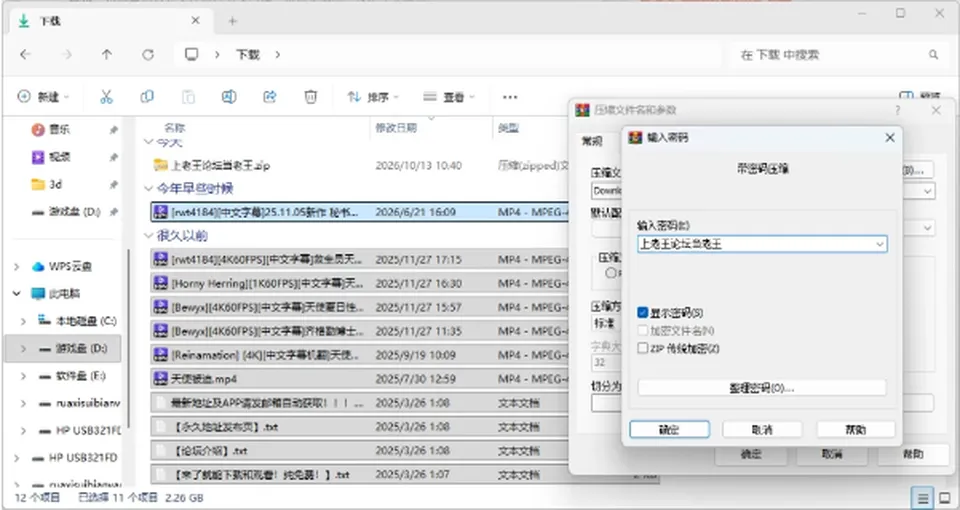Click the pin icon next to 视频
This screenshot has width=960, height=510.
[x=113, y=157]
